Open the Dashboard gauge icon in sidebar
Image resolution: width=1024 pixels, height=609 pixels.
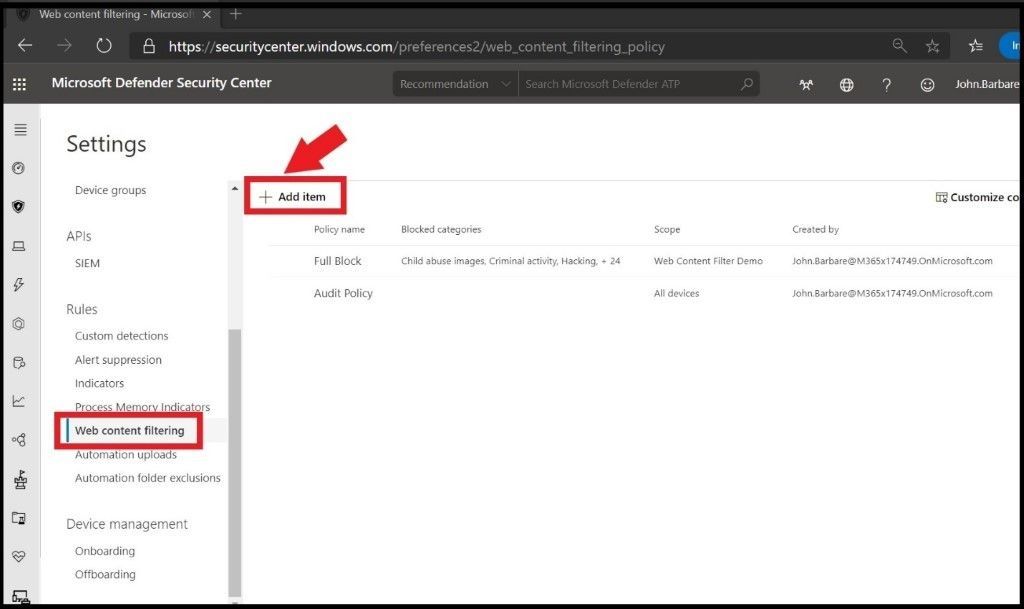click(18, 168)
